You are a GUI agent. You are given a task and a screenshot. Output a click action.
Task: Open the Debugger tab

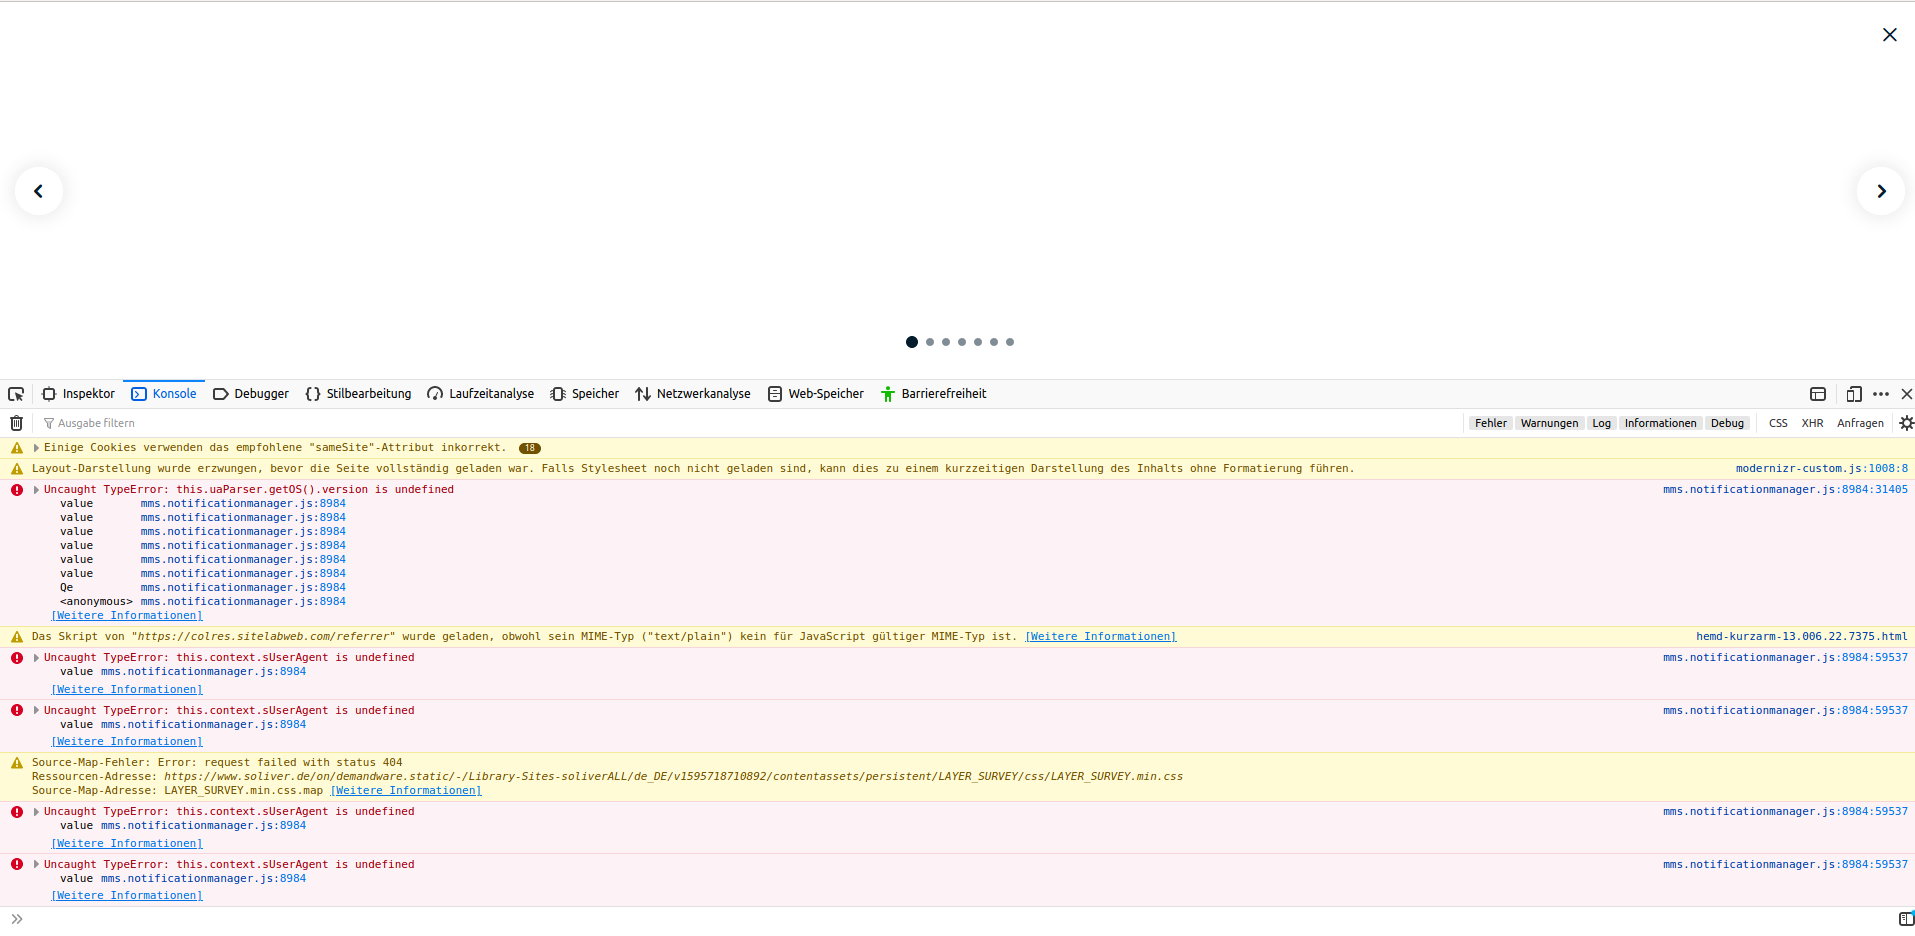click(x=251, y=394)
